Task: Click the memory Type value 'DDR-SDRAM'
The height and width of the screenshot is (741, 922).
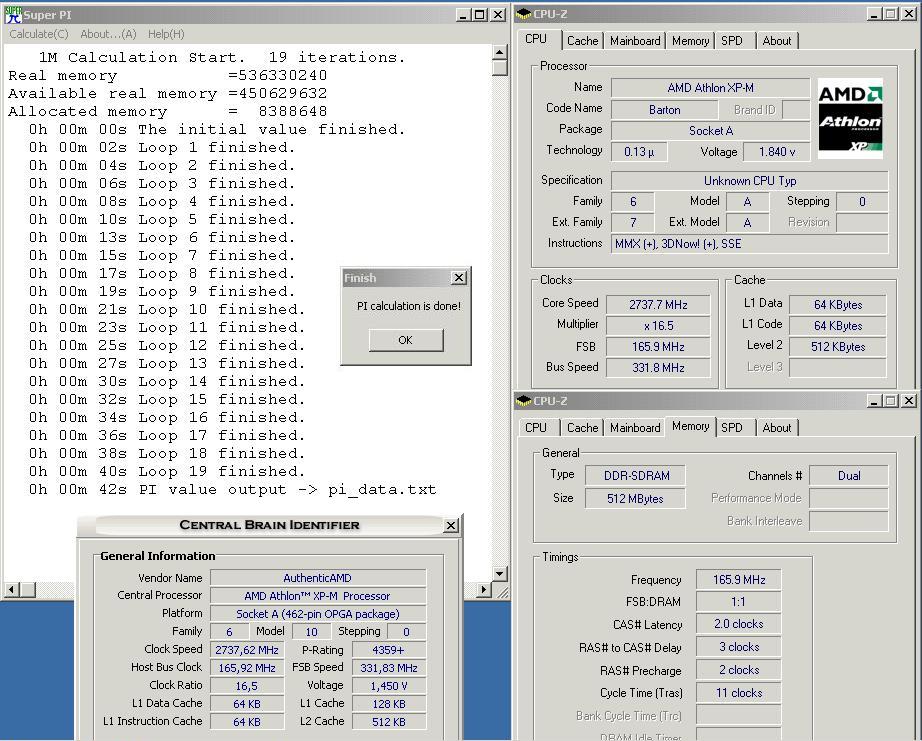Action: point(636,476)
